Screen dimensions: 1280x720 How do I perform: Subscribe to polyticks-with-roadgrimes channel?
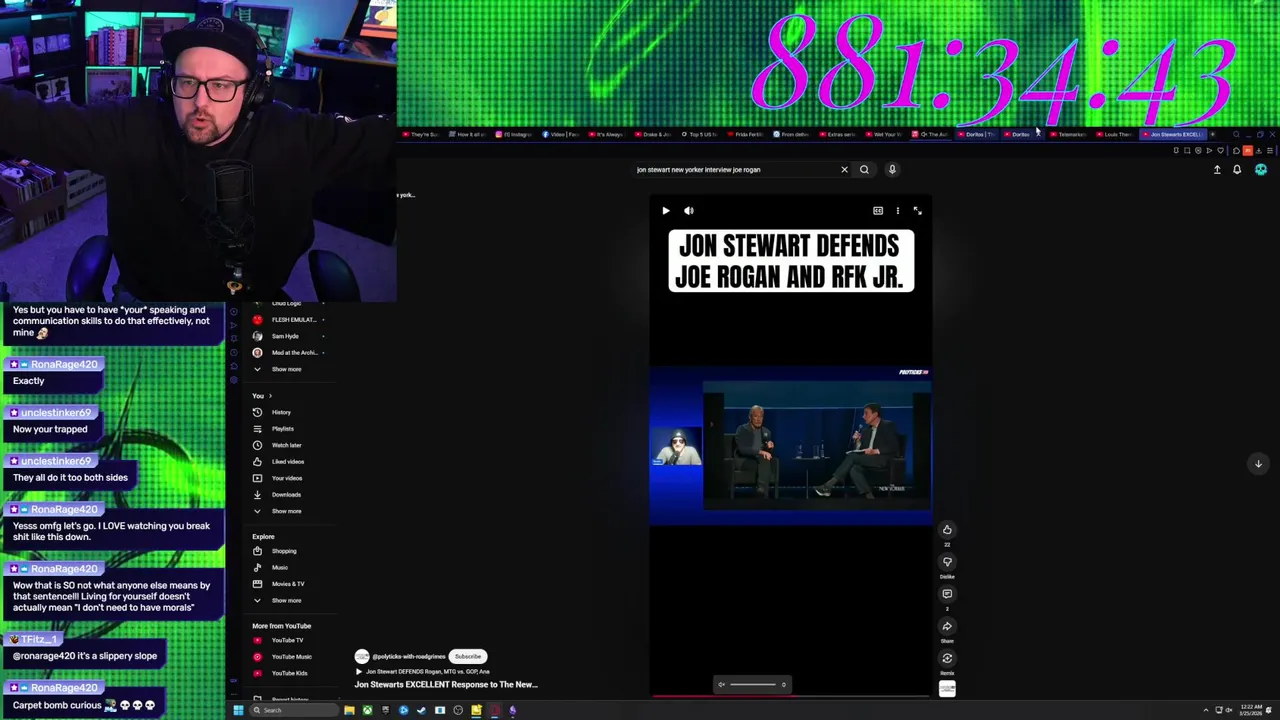[x=468, y=656]
